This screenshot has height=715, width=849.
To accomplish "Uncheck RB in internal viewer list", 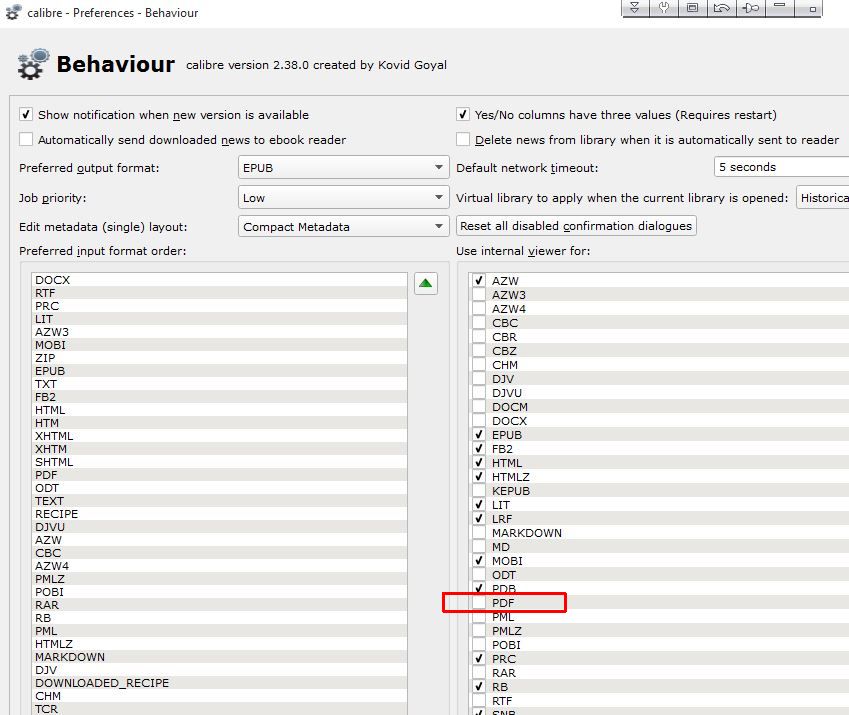I will tap(479, 687).
